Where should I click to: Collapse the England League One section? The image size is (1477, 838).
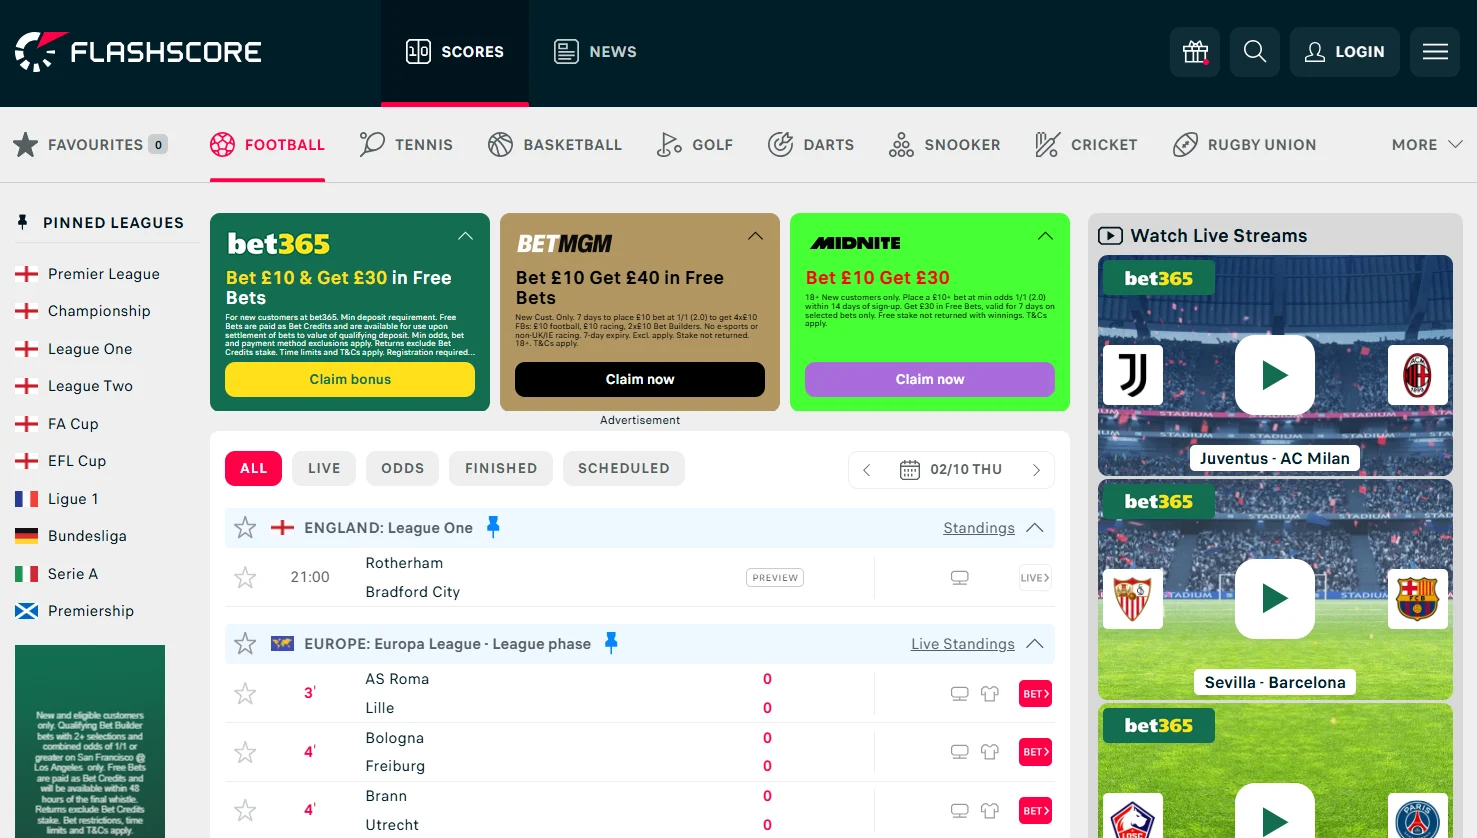(x=1035, y=528)
